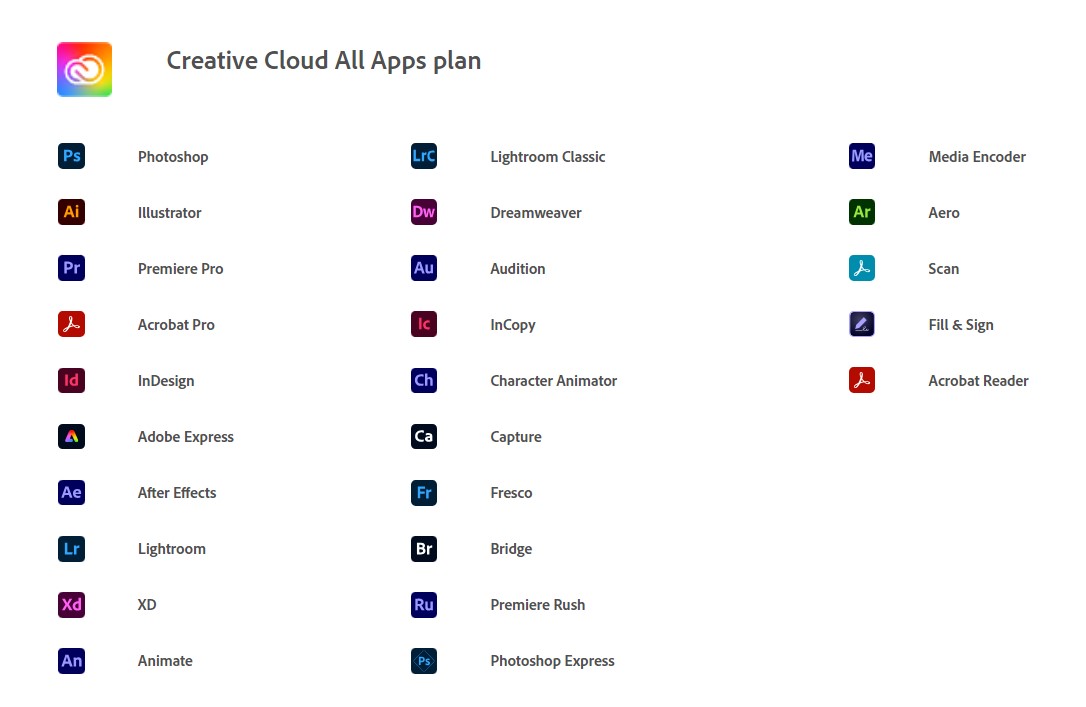
Task: Select the Aero label
Action: click(x=944, y=213)
